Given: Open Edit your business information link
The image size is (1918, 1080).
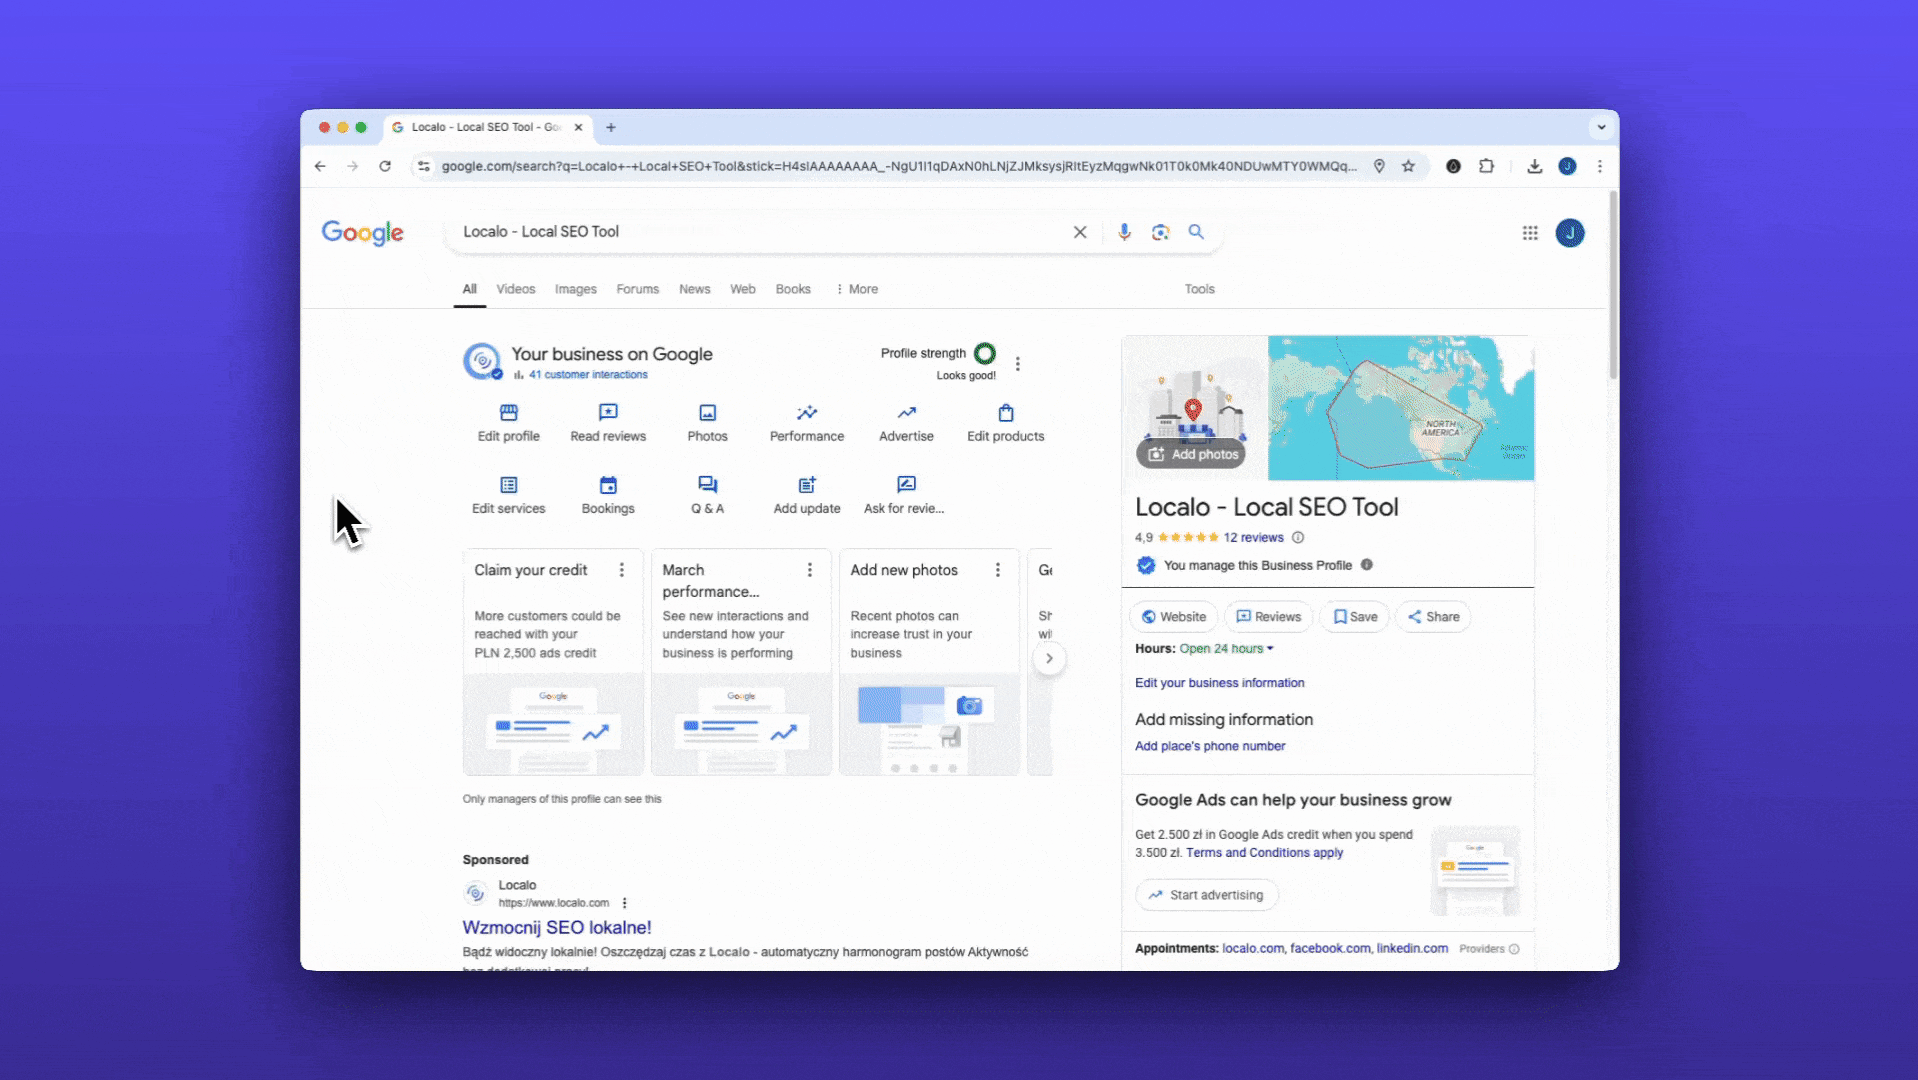Looking at the screenshot, I should coord(1219,683).
